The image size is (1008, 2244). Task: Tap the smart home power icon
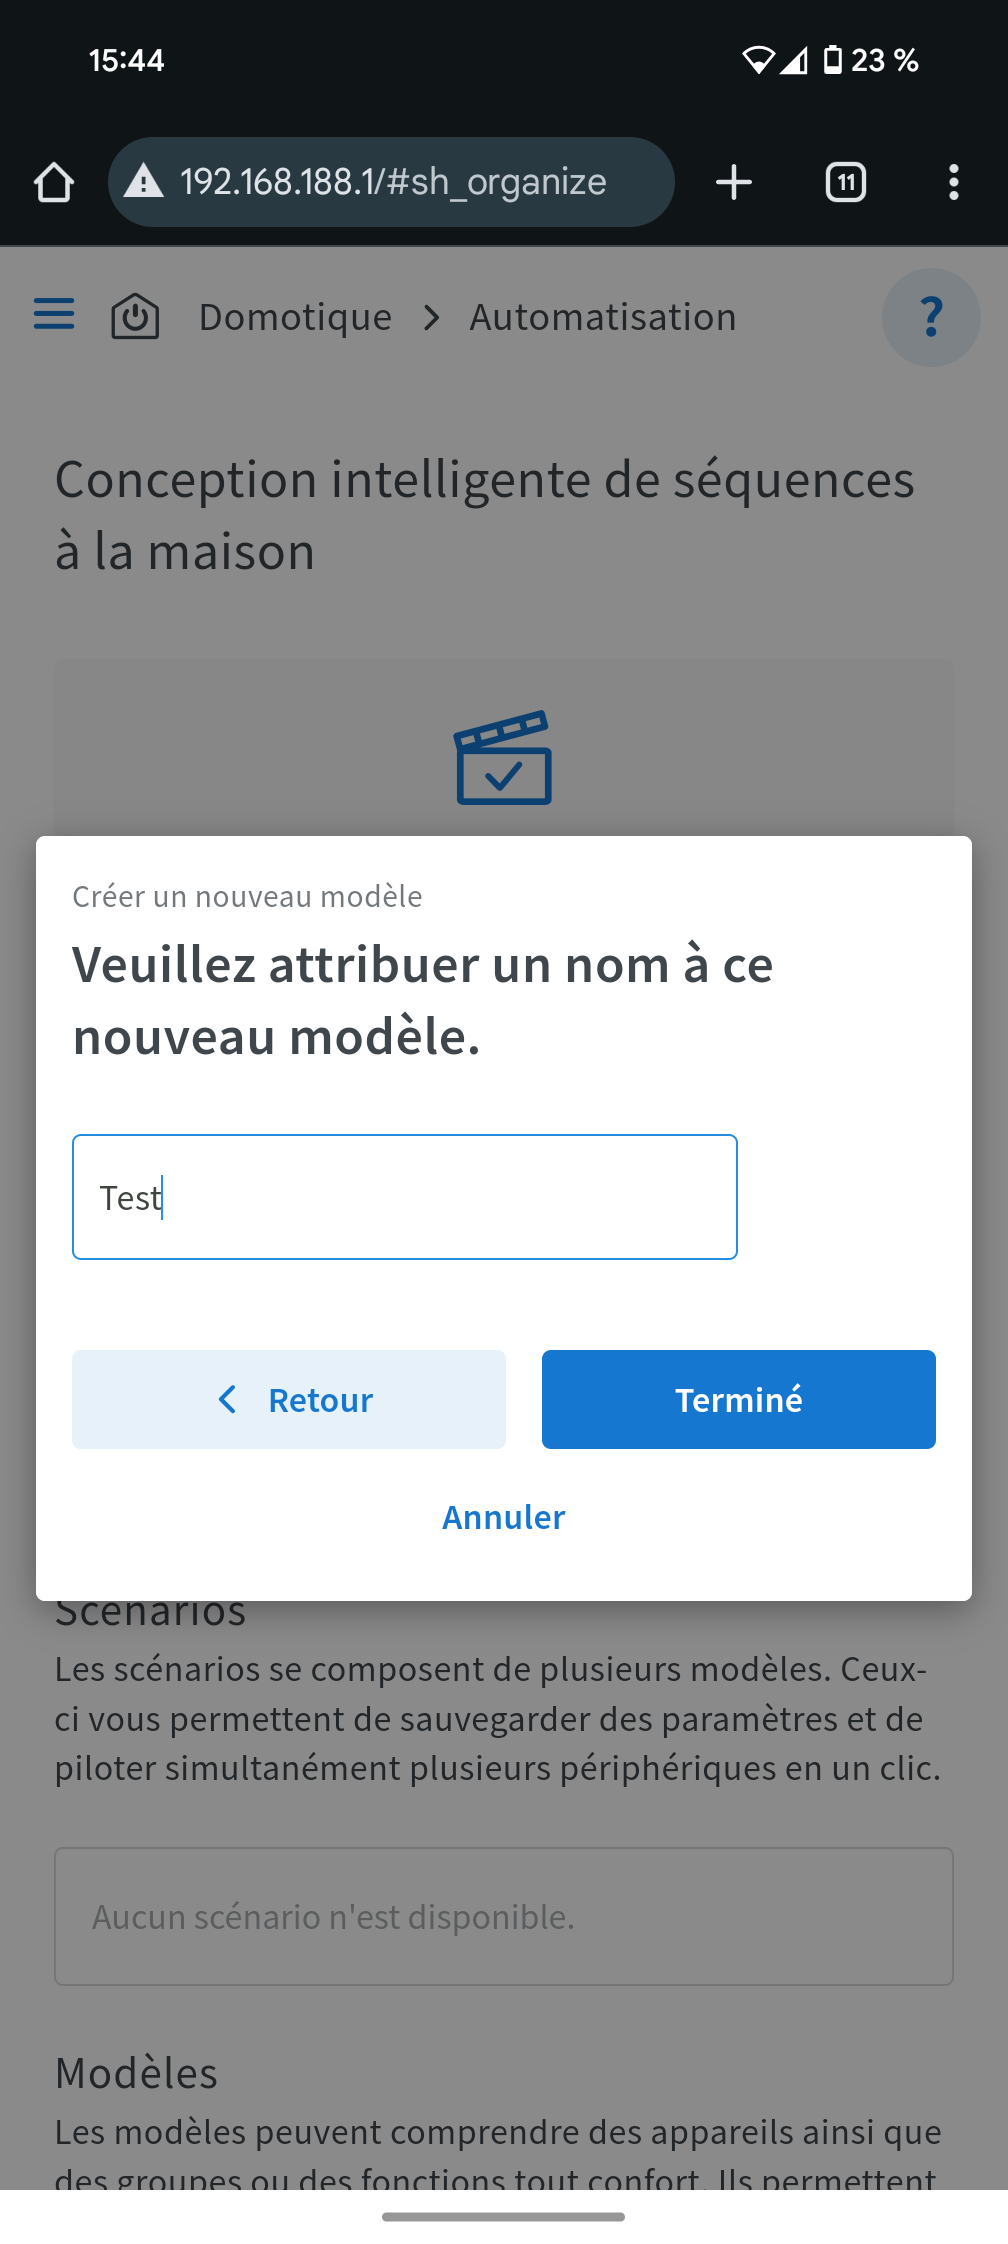click(x=135, y=317)
